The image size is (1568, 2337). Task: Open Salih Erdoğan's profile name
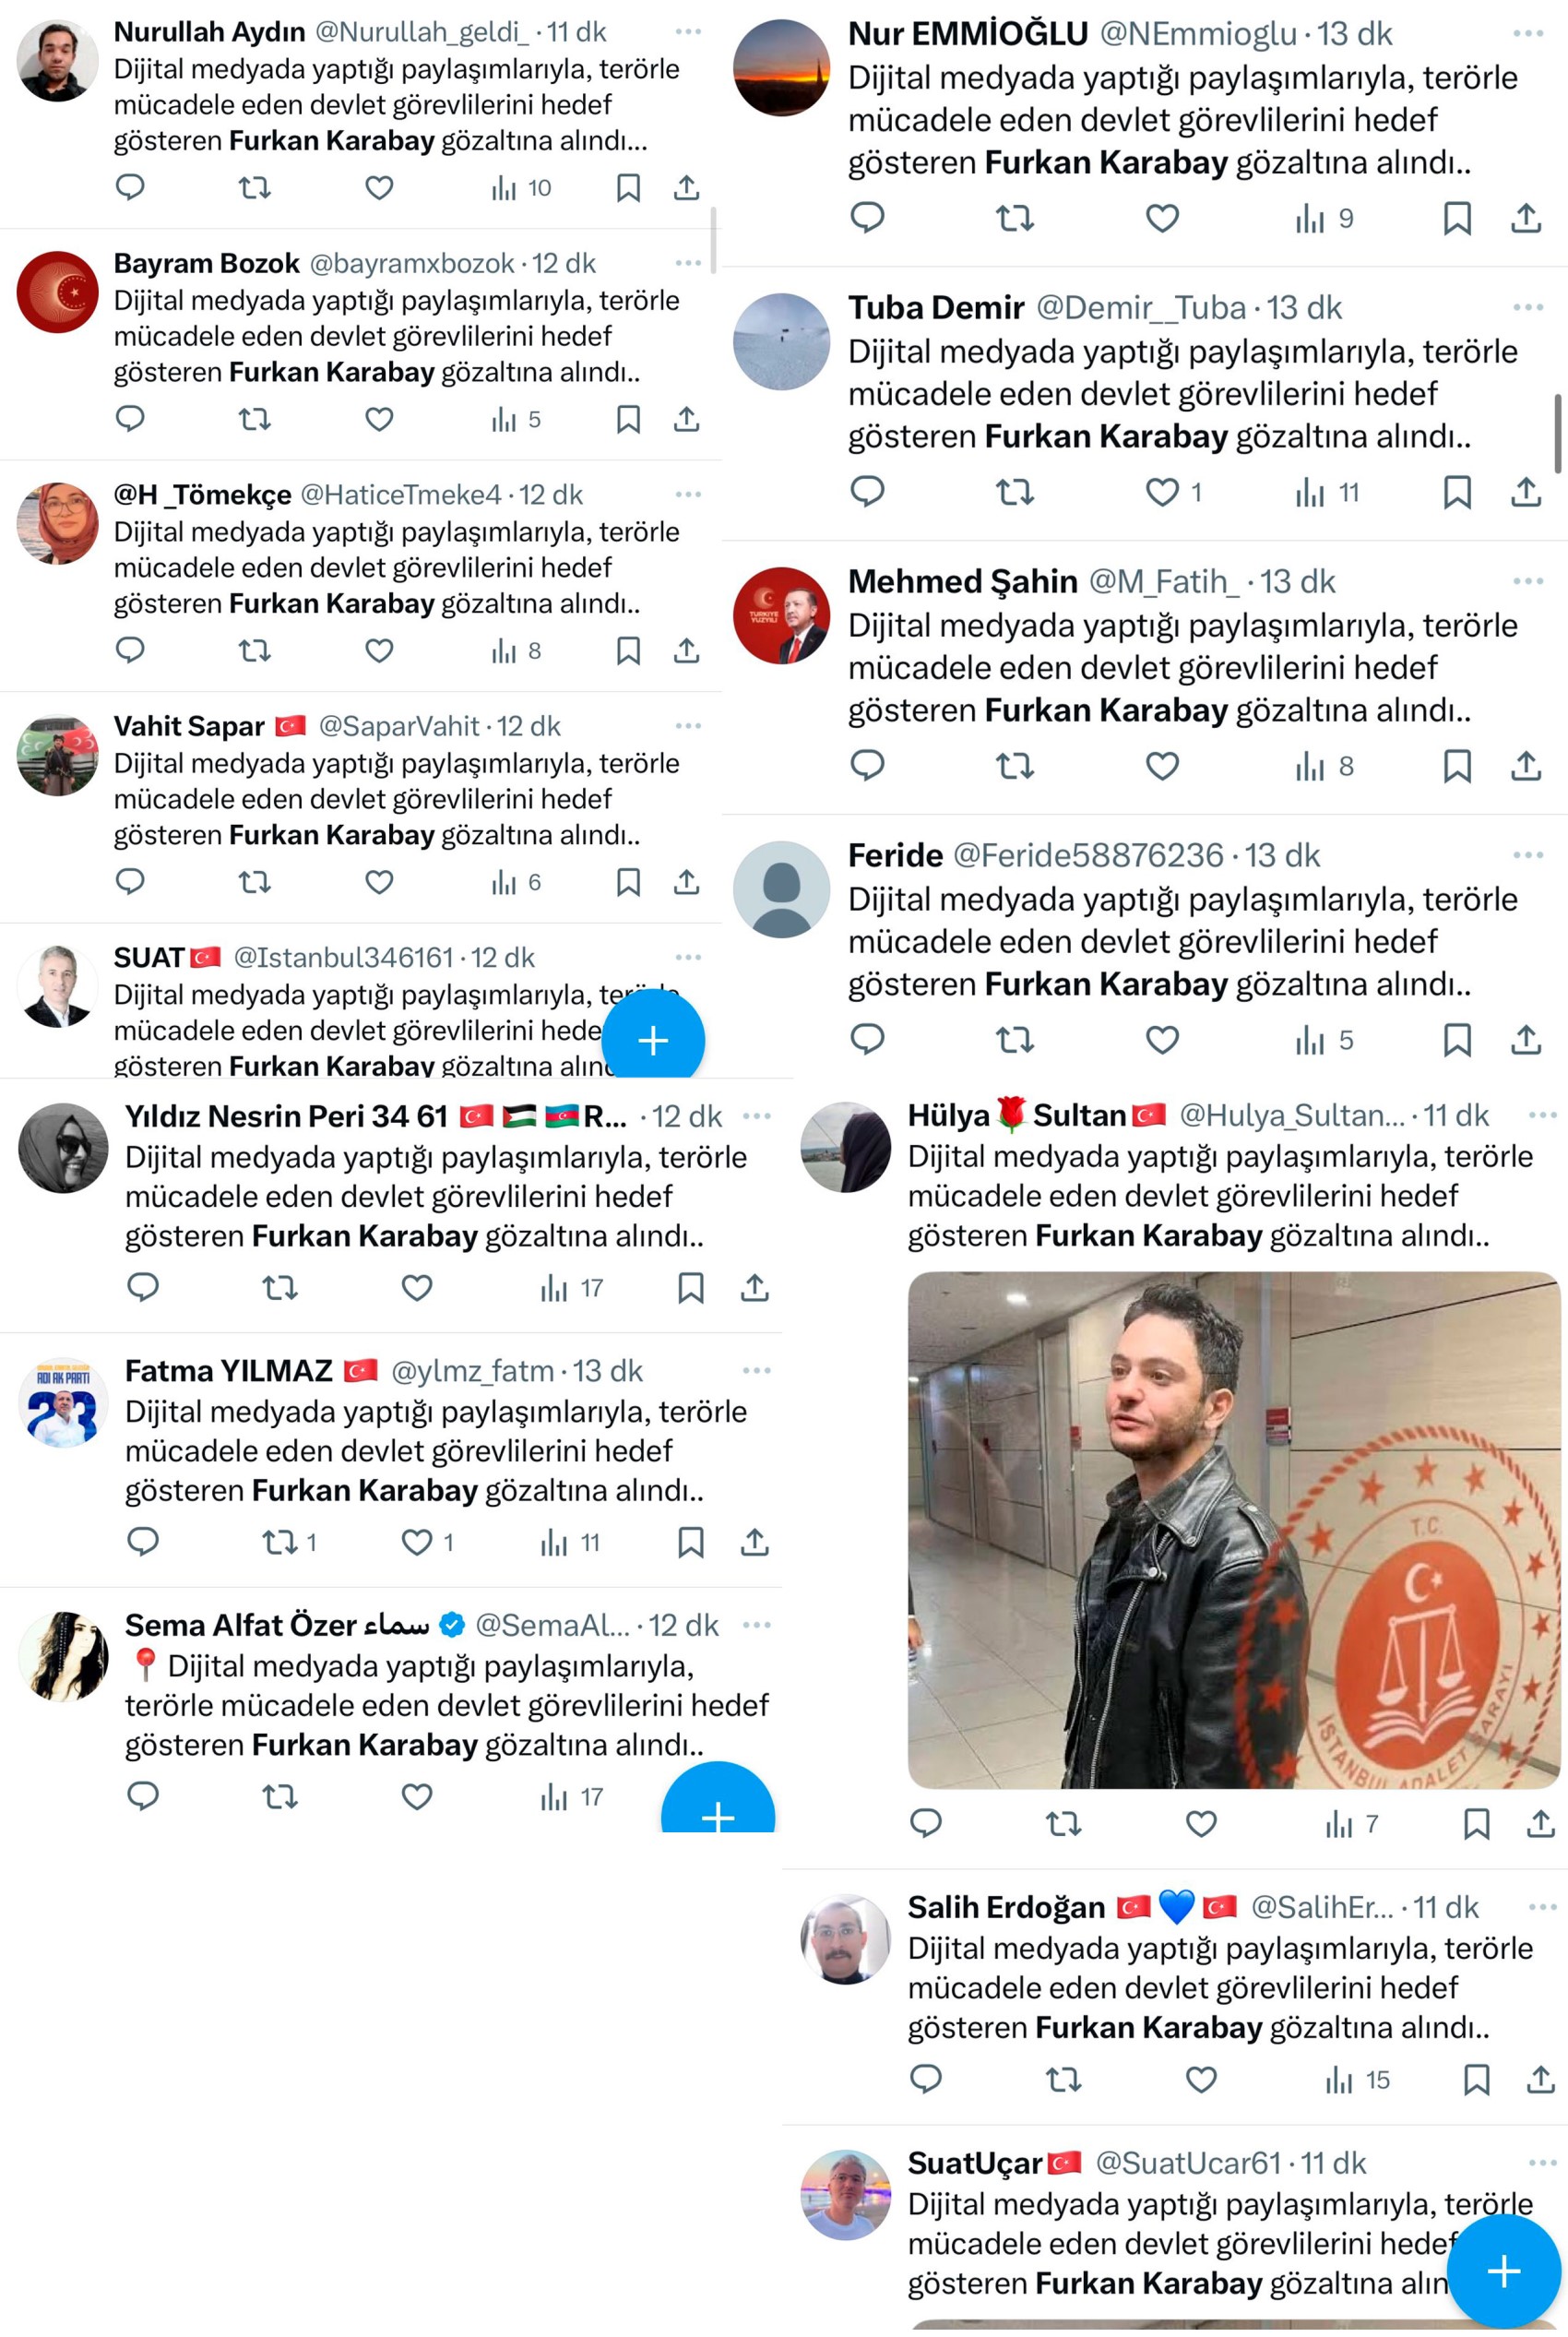pyautogui.click(x=1006, y=1907)
